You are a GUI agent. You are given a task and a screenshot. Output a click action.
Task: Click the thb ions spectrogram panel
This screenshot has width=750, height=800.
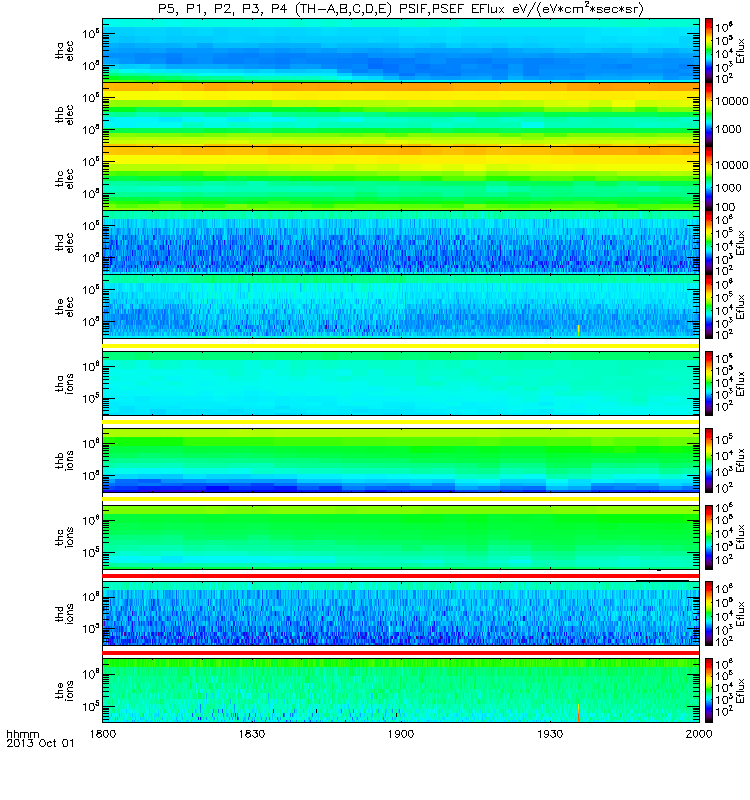click(401, 460)
